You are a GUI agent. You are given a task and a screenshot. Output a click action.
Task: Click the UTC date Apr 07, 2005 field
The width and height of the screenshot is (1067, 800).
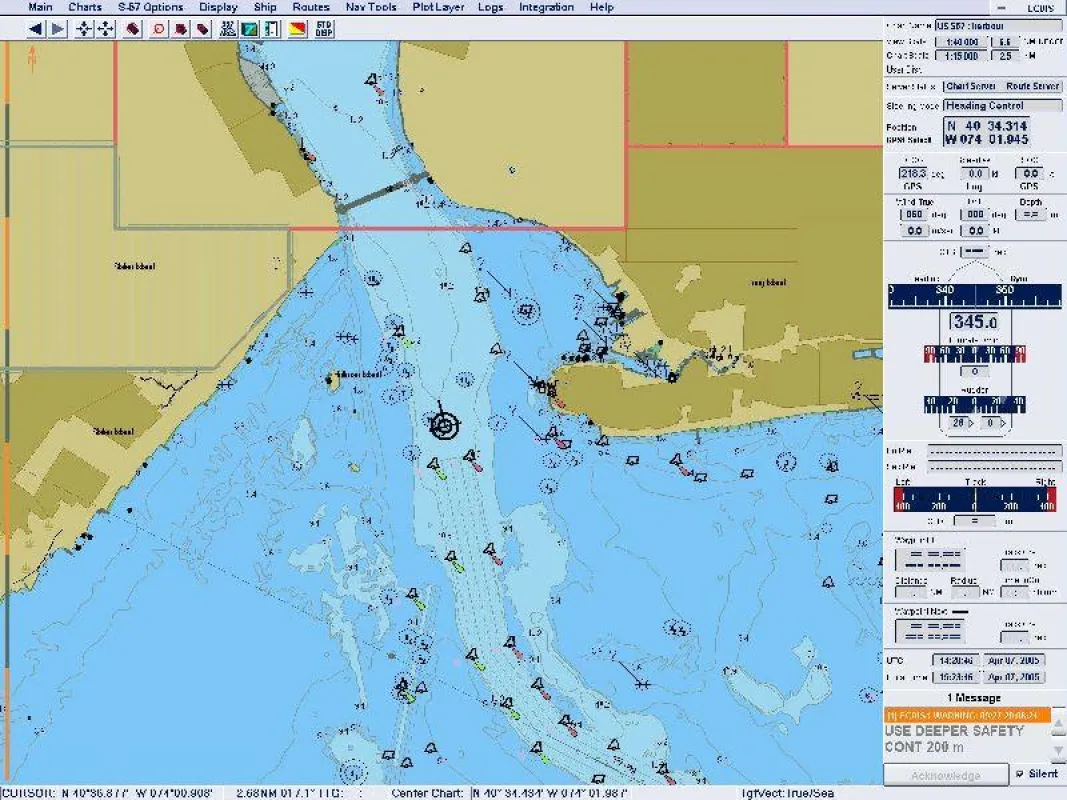[x=1014, y=660]
